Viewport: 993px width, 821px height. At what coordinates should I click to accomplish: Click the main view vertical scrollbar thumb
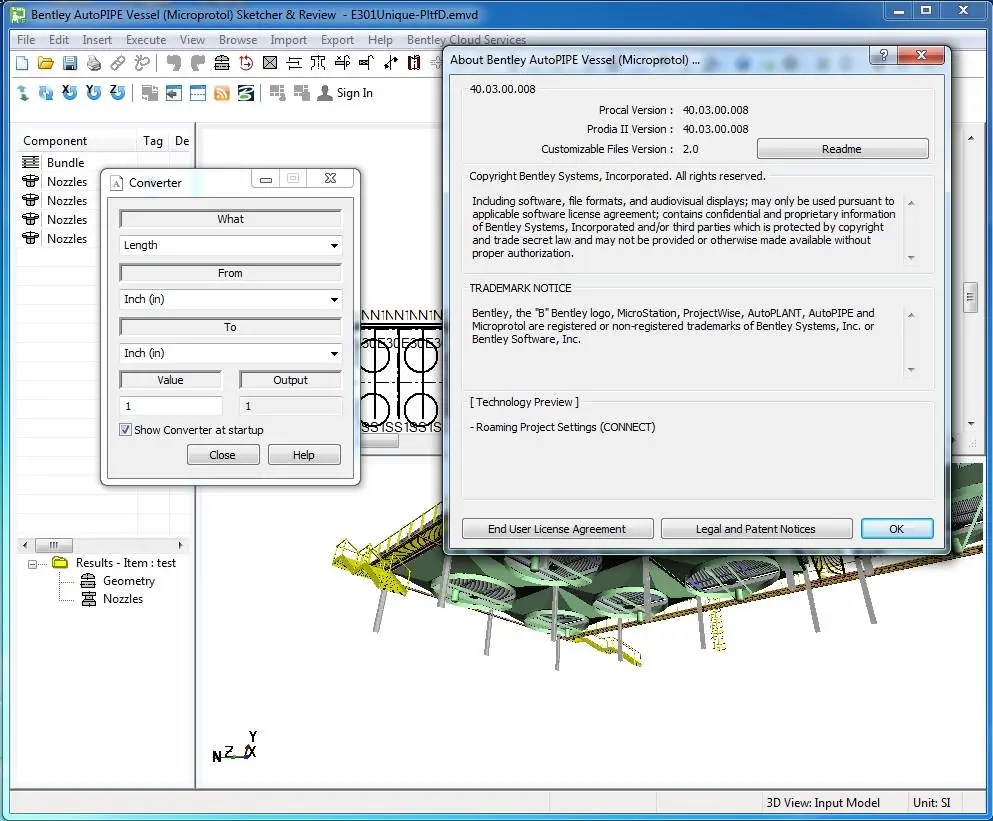pyautogui.click(x=970, y=297)
